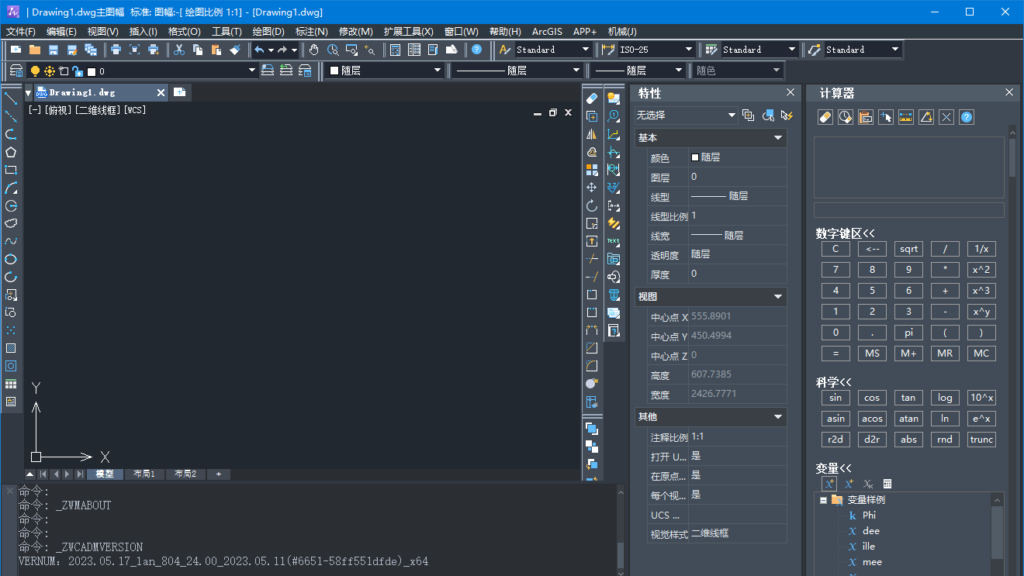This screenshot has height=576, width=1024.
Task: Open the 文件(F) menu
Action: [21, 31]
